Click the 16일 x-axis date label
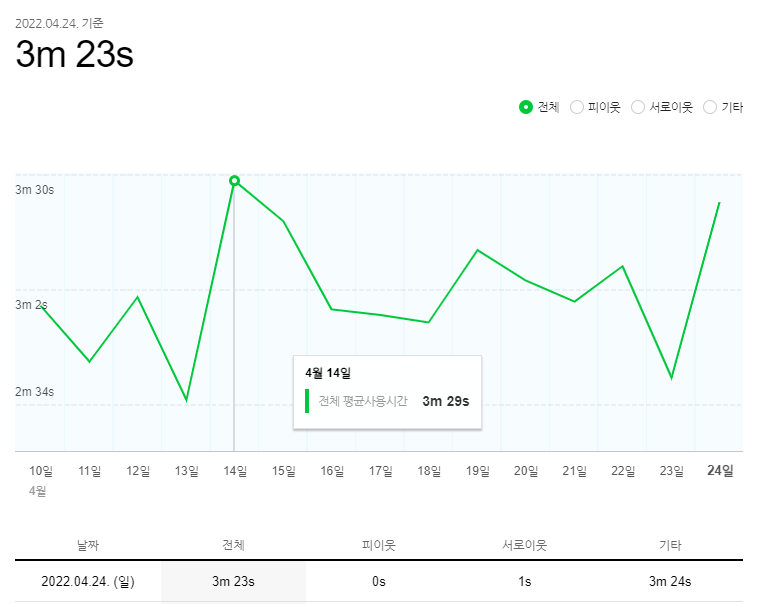The image size is (757, 604). click(x=332, y=471)
